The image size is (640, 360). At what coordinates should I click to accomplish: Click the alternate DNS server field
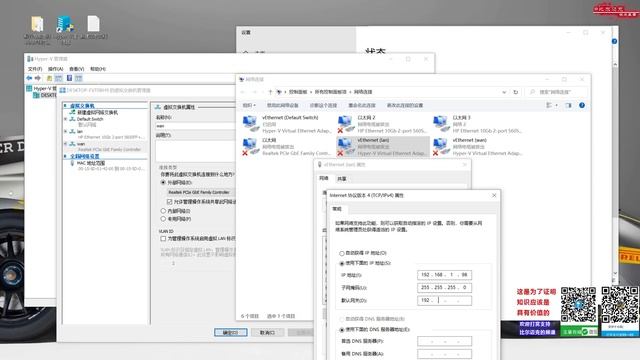444,354
